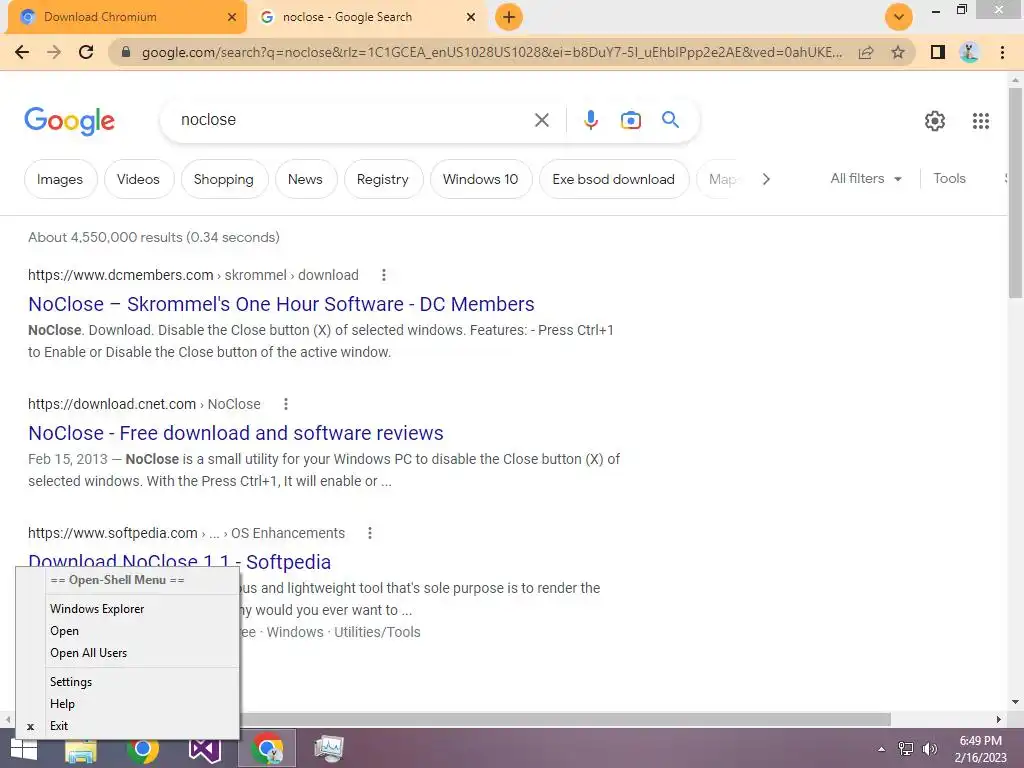Apply the Exe bsod download chip
The width and height of the screenshot is (1024, 768).
613,179
